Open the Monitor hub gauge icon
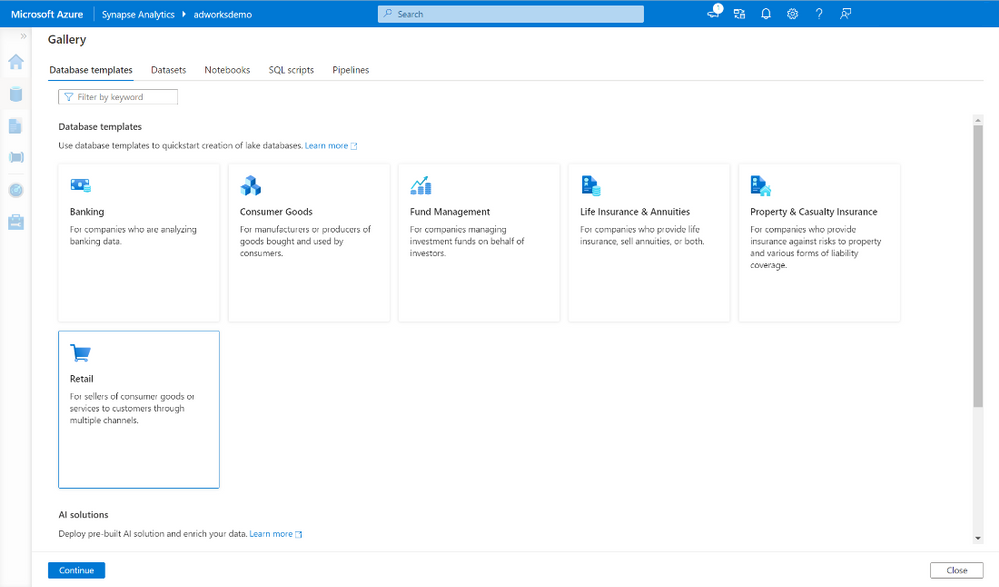 pos(16,190)
